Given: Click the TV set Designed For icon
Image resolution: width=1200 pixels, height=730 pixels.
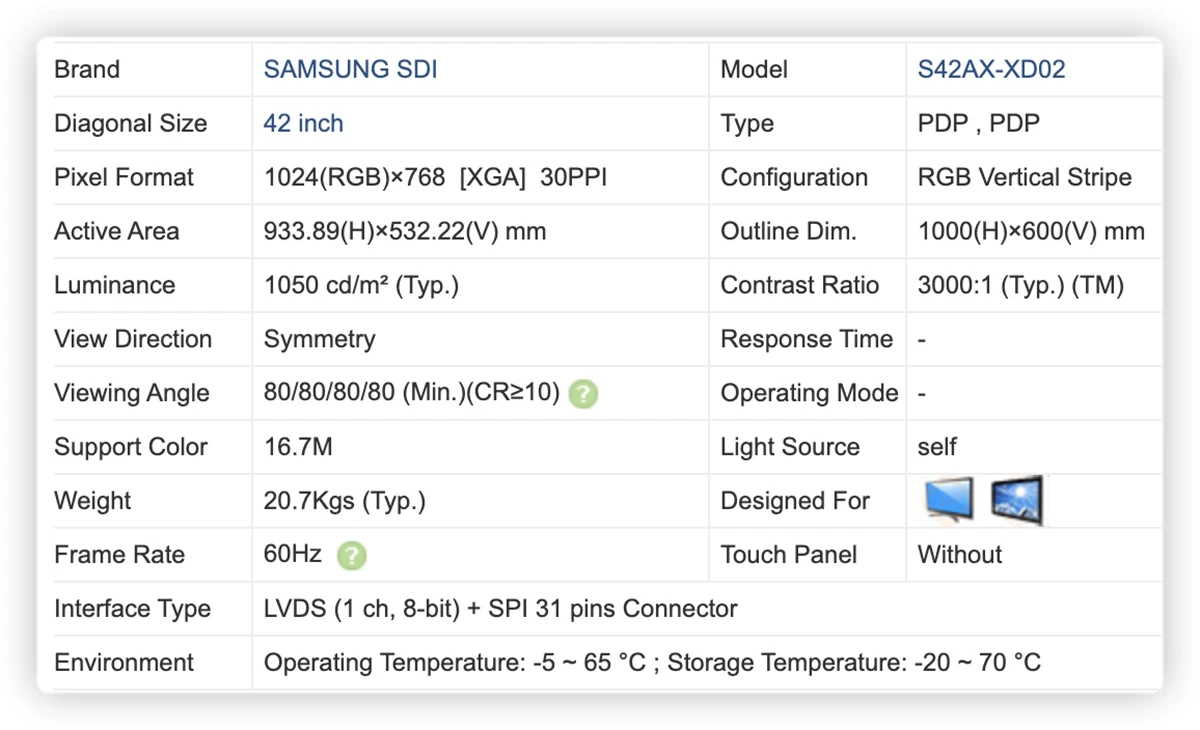Looking at the screenshot, I should tap(1018, 500).
